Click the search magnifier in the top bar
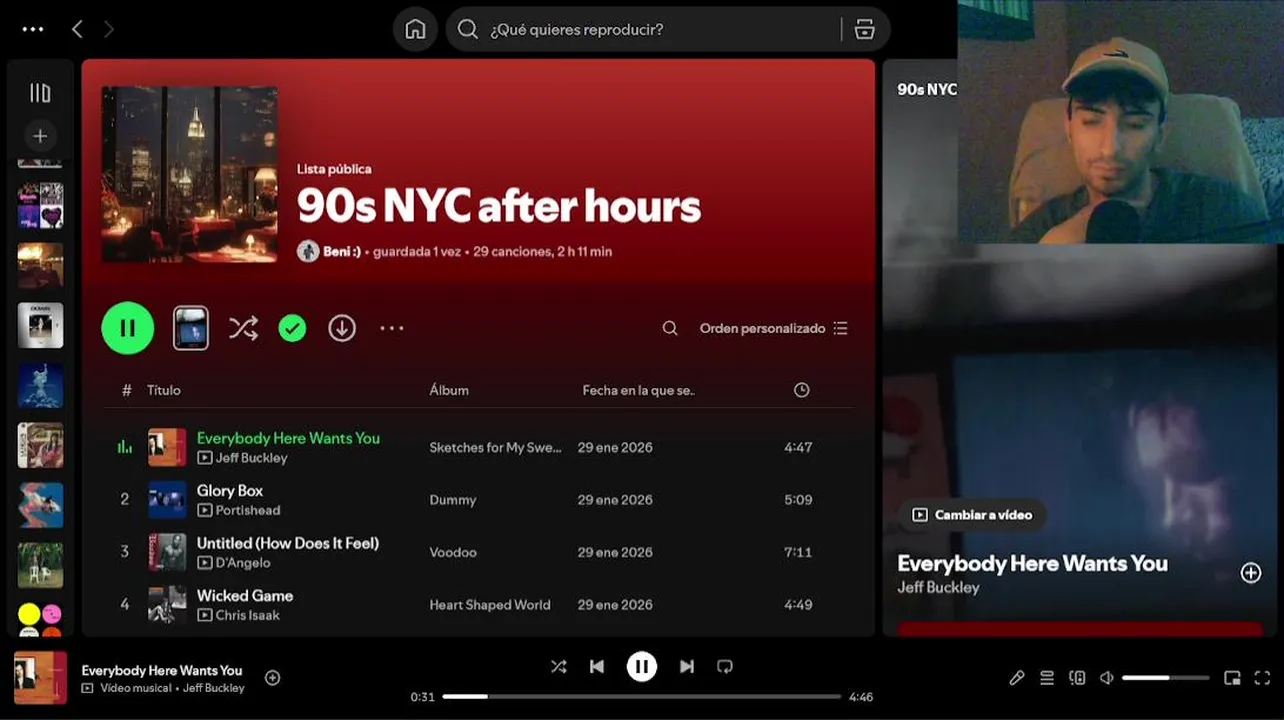 click(467, 30)
